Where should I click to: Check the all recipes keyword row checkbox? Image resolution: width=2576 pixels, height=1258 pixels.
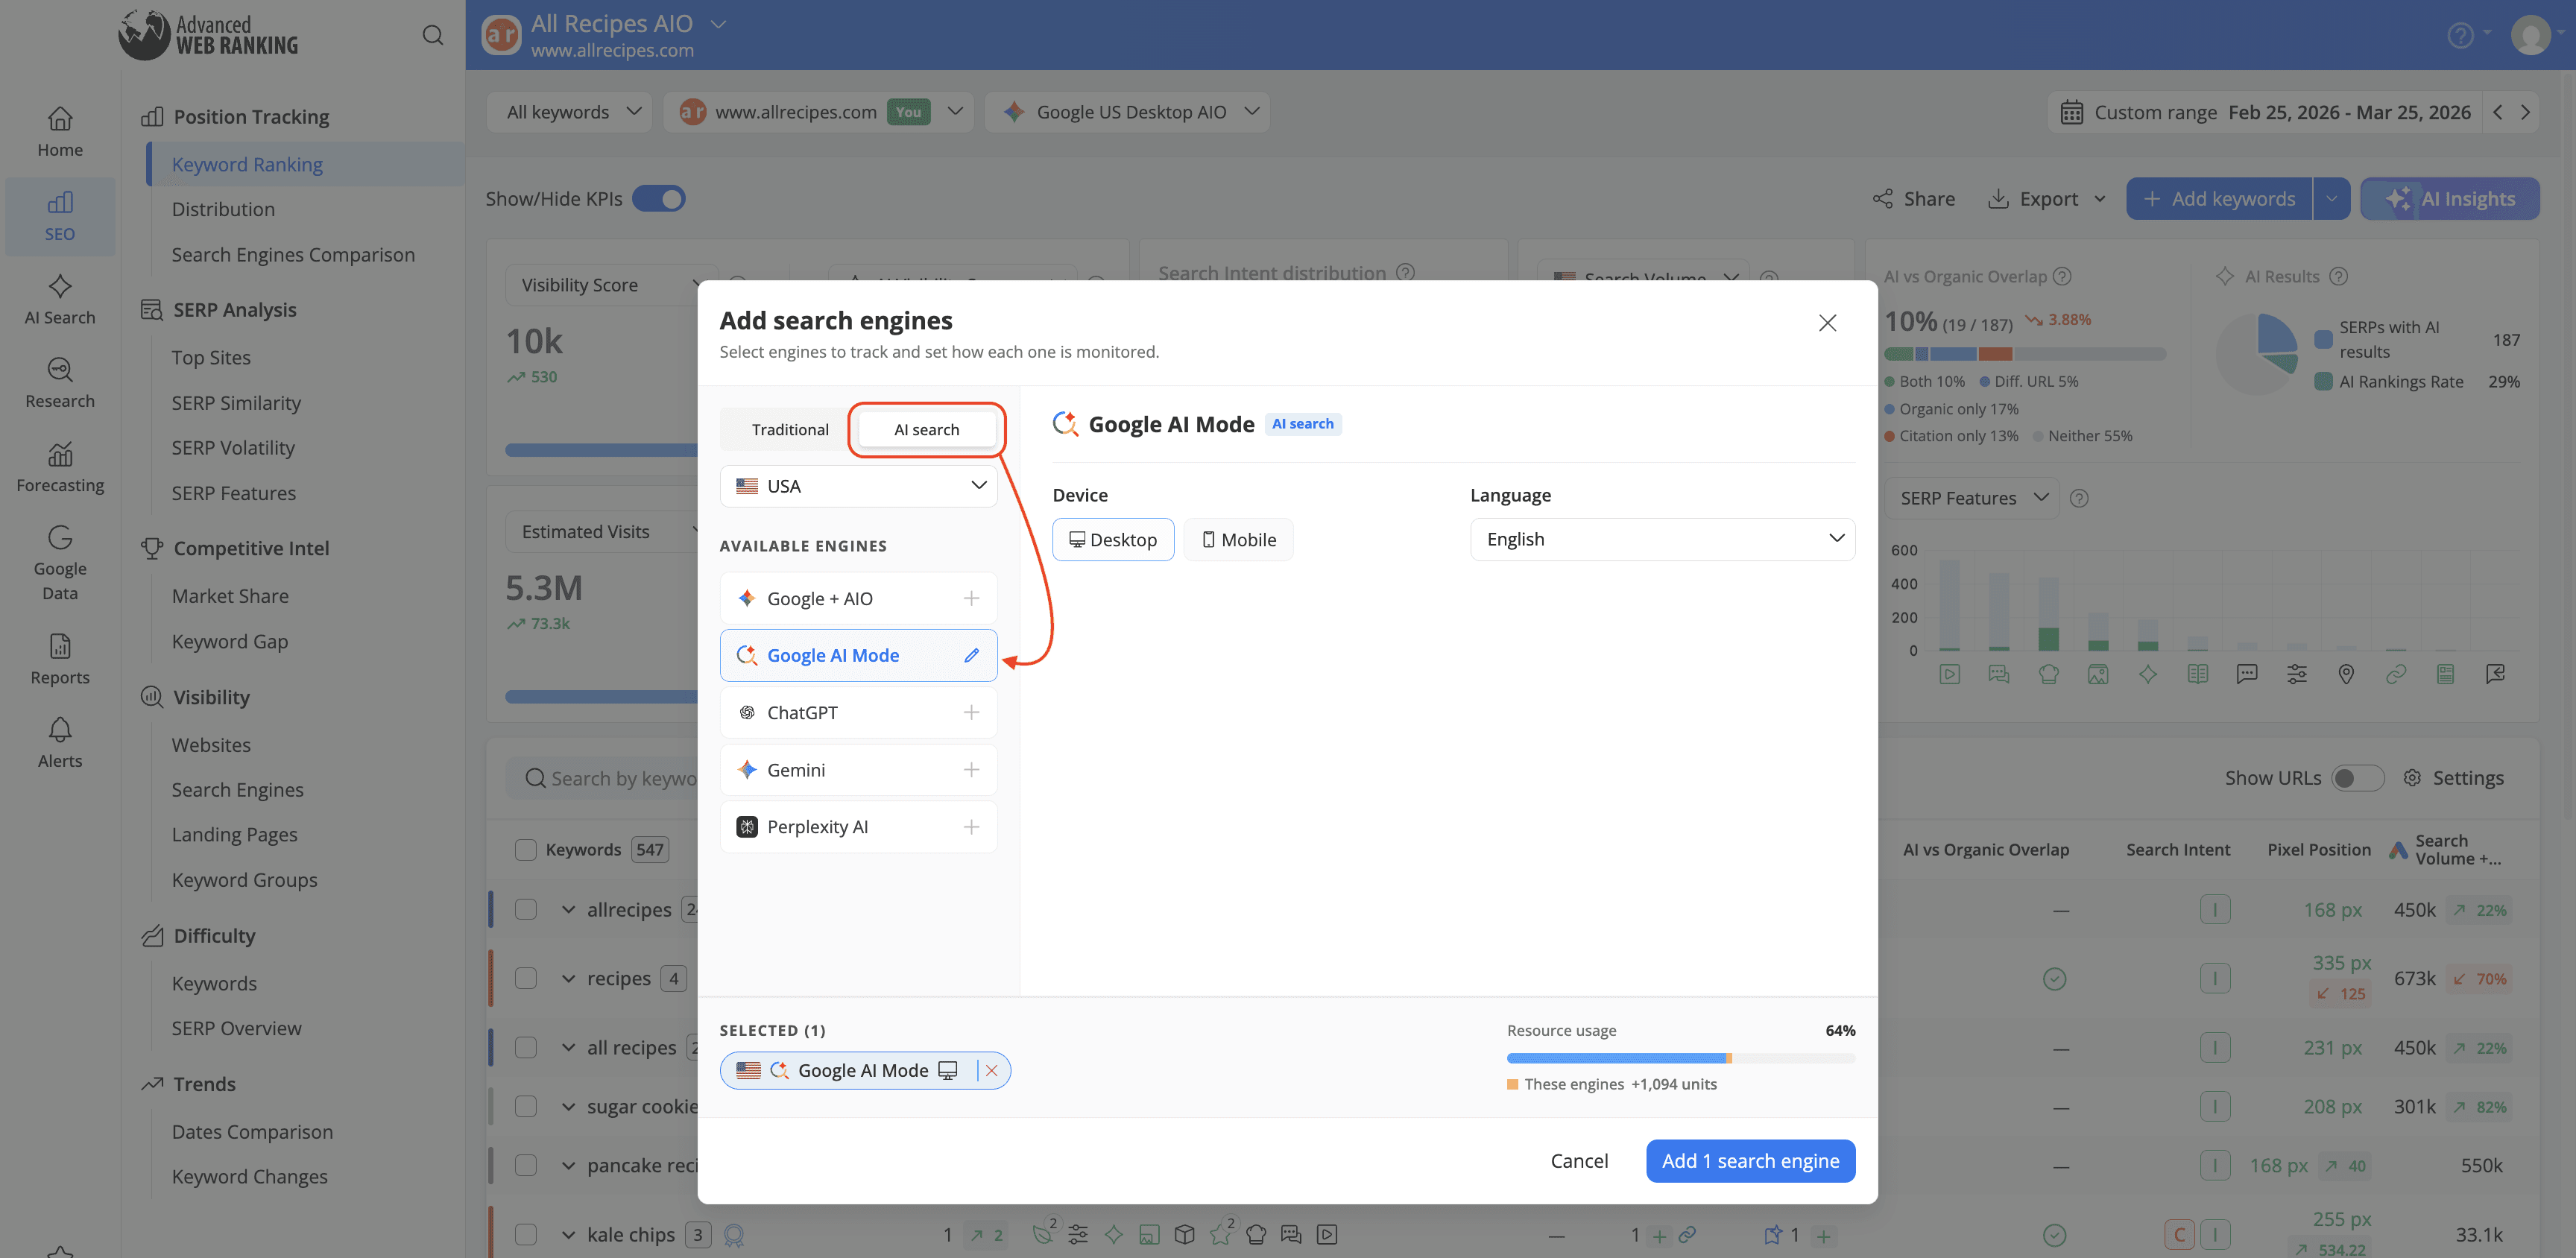[x=525, y=1047]
